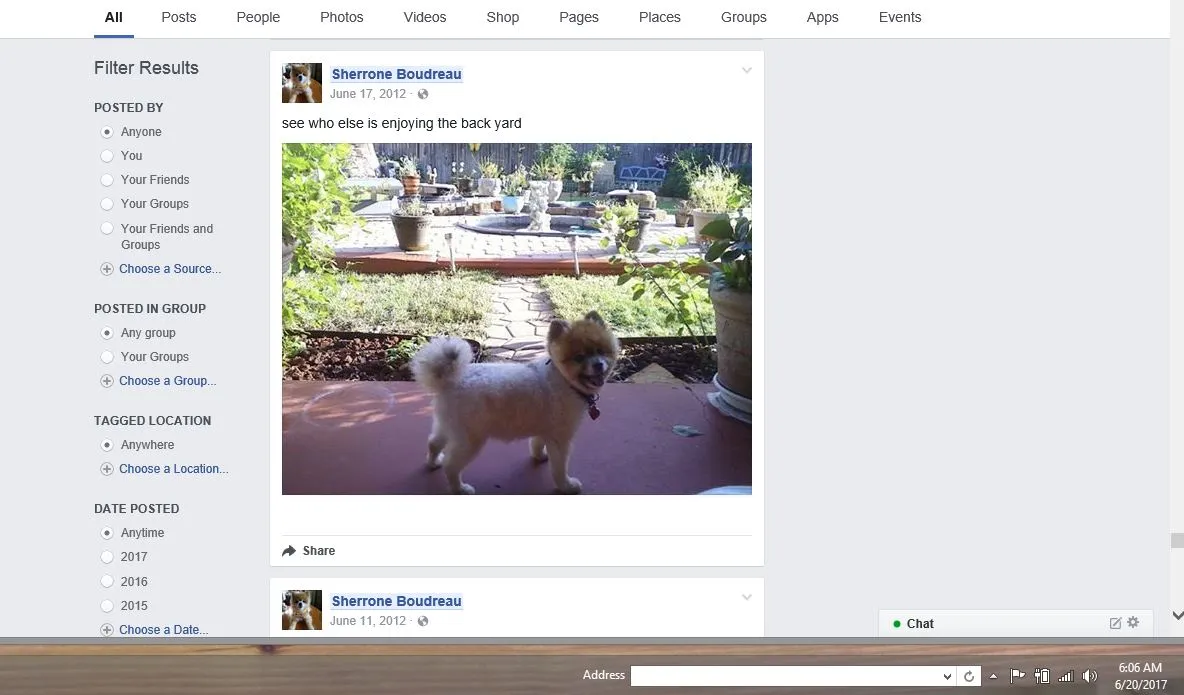Screen dimensions: 1184x695
Task: Click Choose a Group link
Action: tap(168, 381)
